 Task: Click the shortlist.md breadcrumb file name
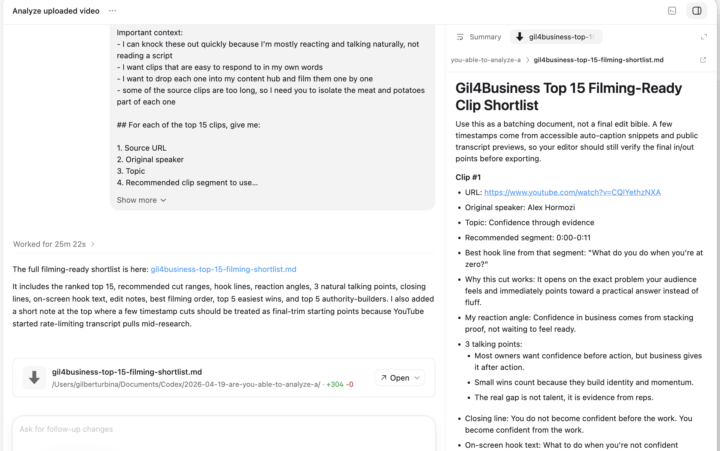pyautogui.click(x=598, y=60)
